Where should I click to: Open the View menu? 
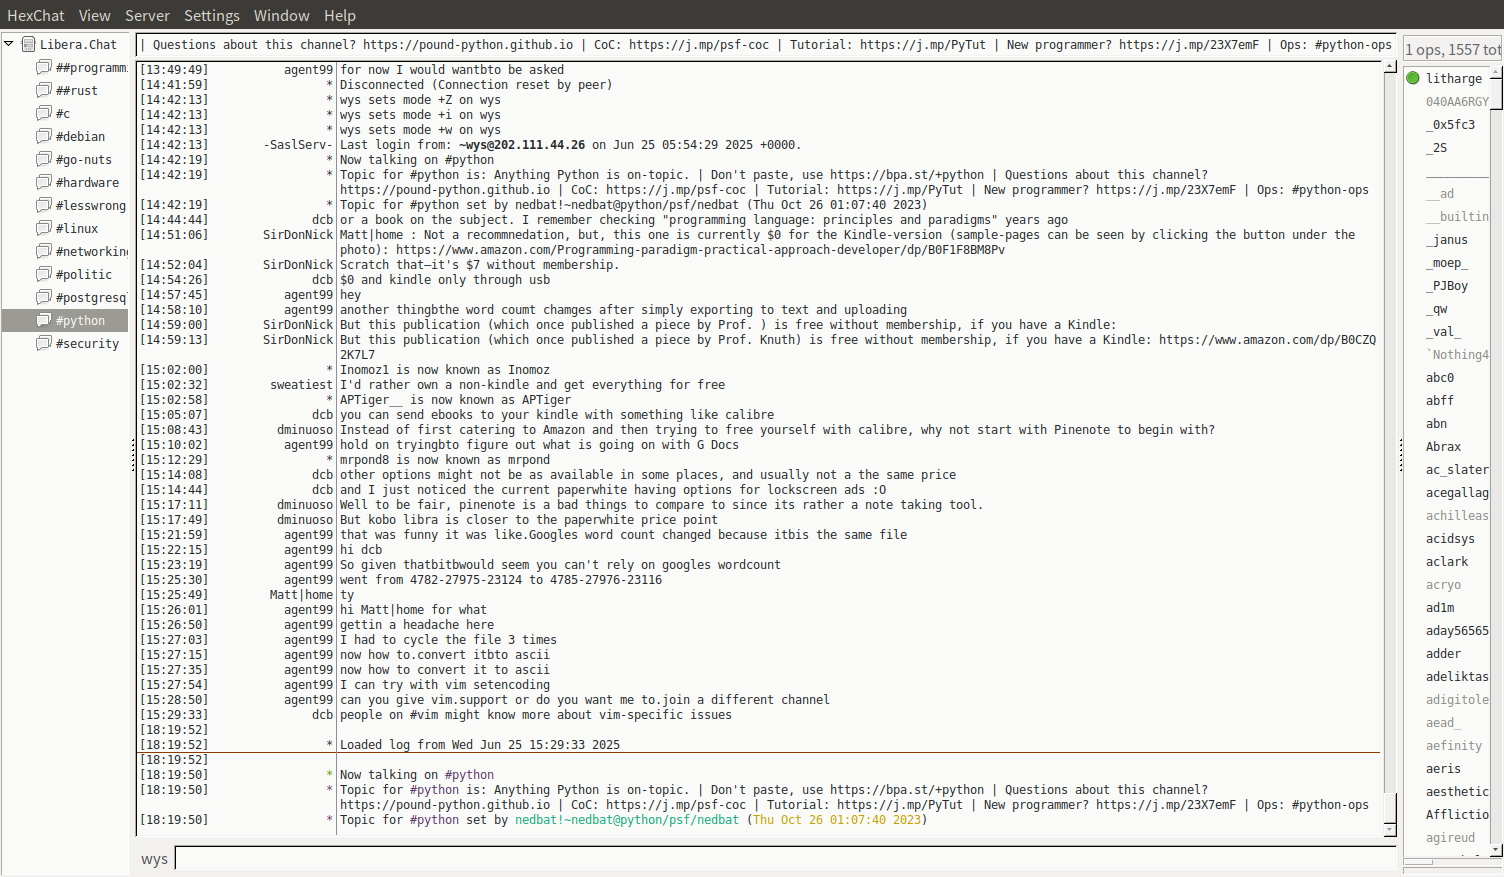click(95, 15)
